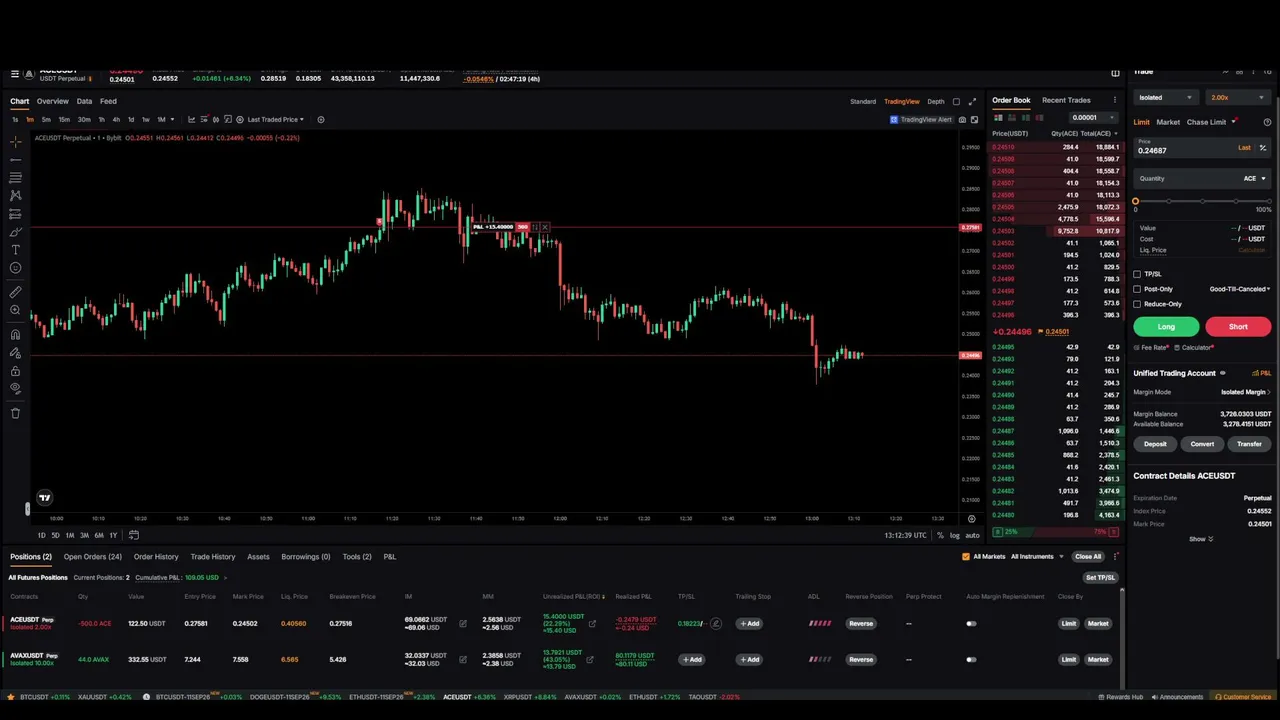Click the green Long button
Viewport: 1280px width, 720px height.
coord(1166,326)
